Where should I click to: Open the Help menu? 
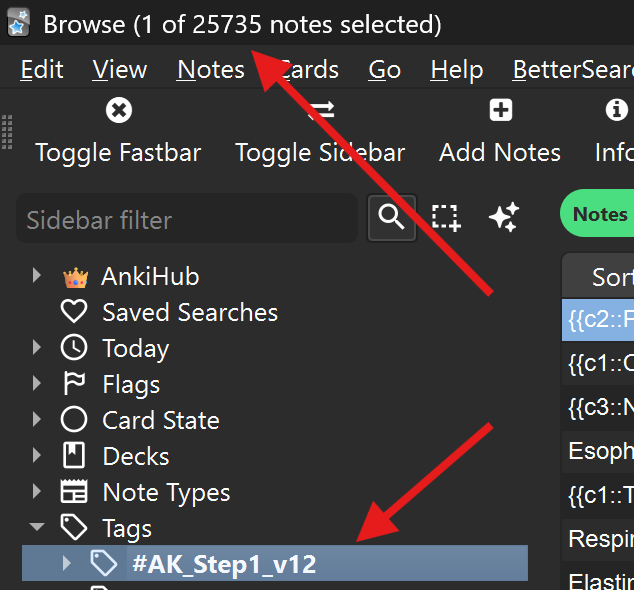(456, 70)
